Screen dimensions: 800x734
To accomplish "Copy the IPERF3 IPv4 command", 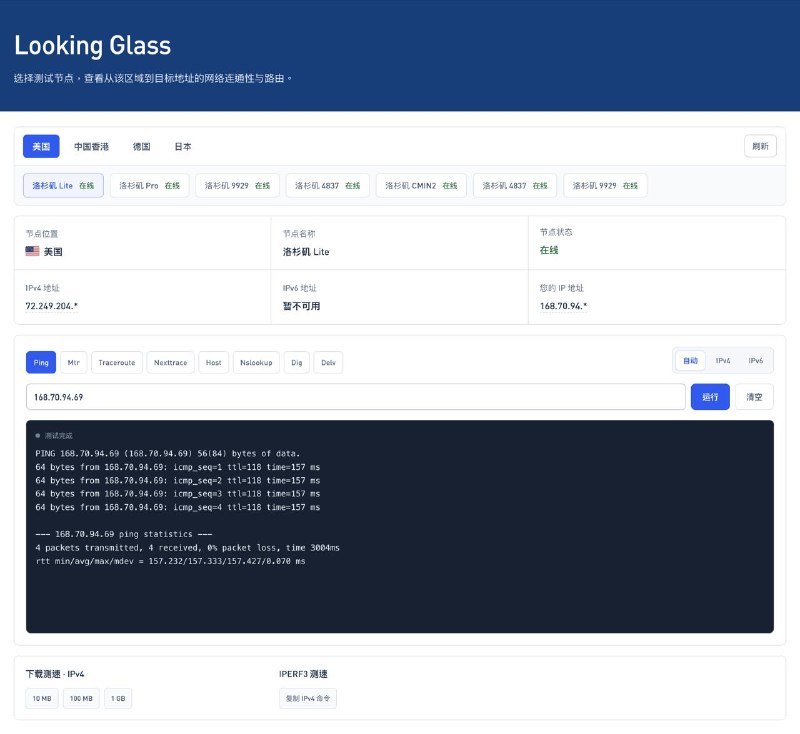I will point(308,698).
